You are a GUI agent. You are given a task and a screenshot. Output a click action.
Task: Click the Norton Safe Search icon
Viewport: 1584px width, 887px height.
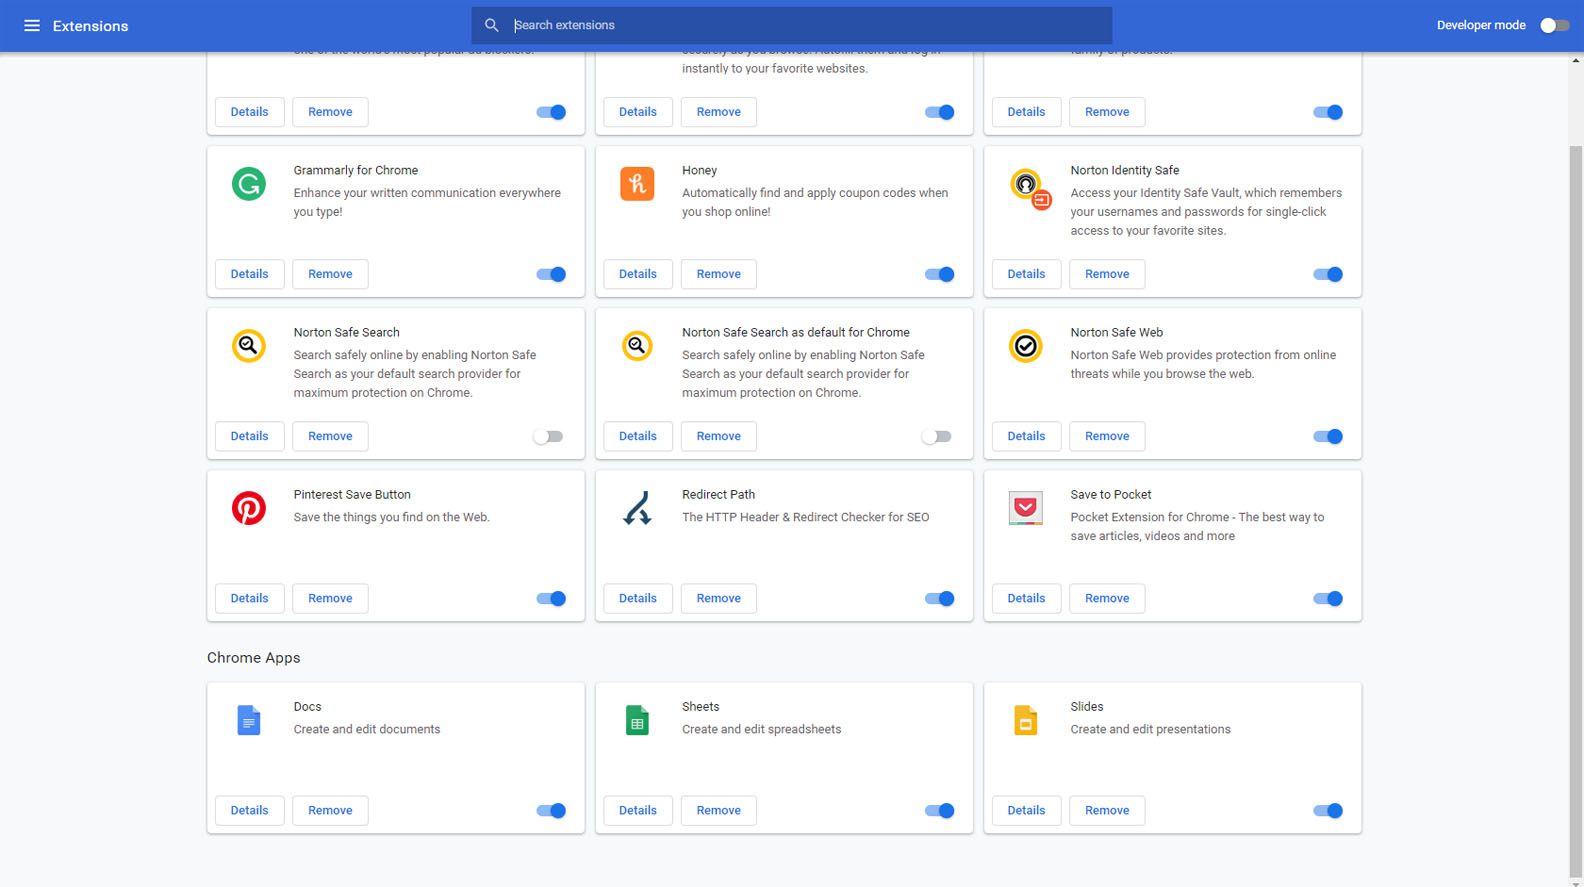click(249, 346)
